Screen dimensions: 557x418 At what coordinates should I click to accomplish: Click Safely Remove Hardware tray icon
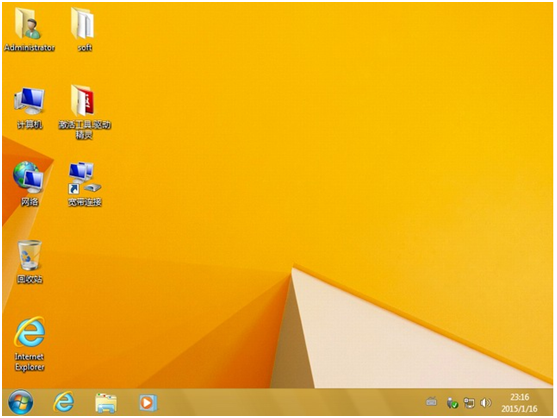pyautogui.click(x=452, y=403)
